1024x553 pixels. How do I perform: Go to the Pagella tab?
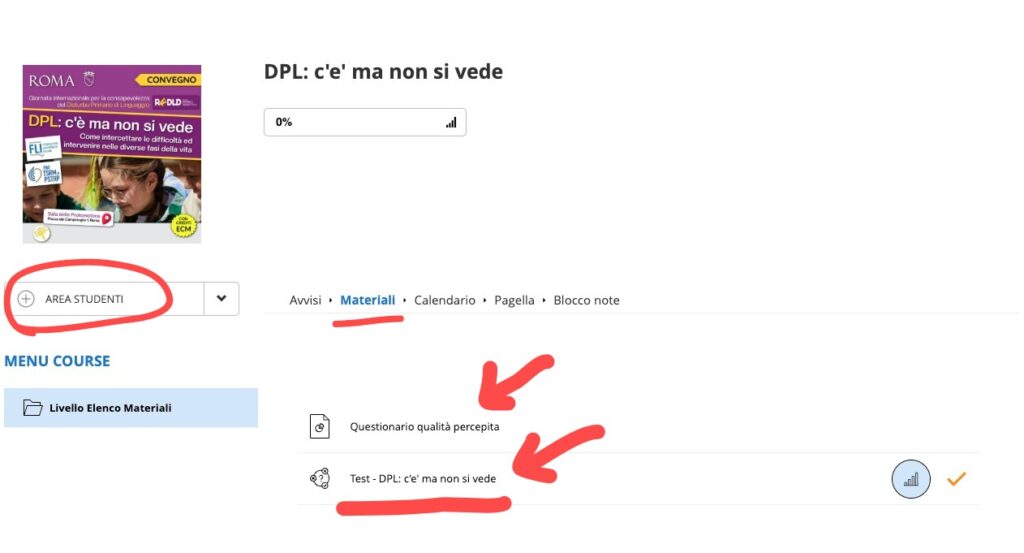tap(514, 300)
